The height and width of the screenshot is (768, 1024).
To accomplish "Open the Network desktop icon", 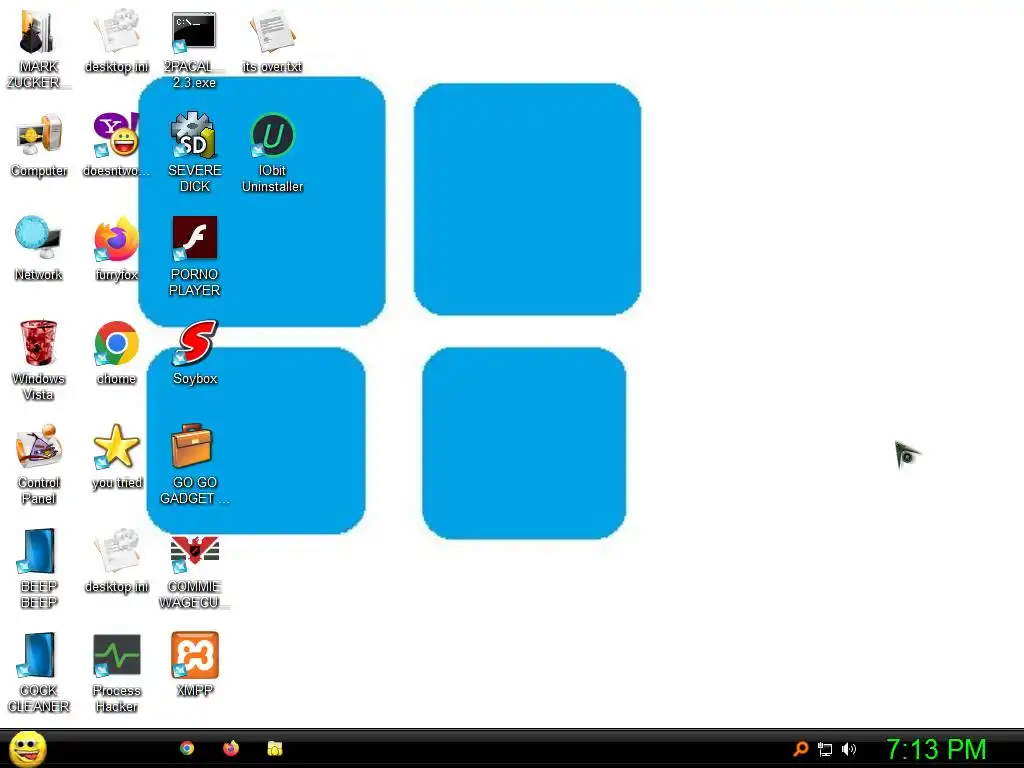I will click(x=39, y=238).
